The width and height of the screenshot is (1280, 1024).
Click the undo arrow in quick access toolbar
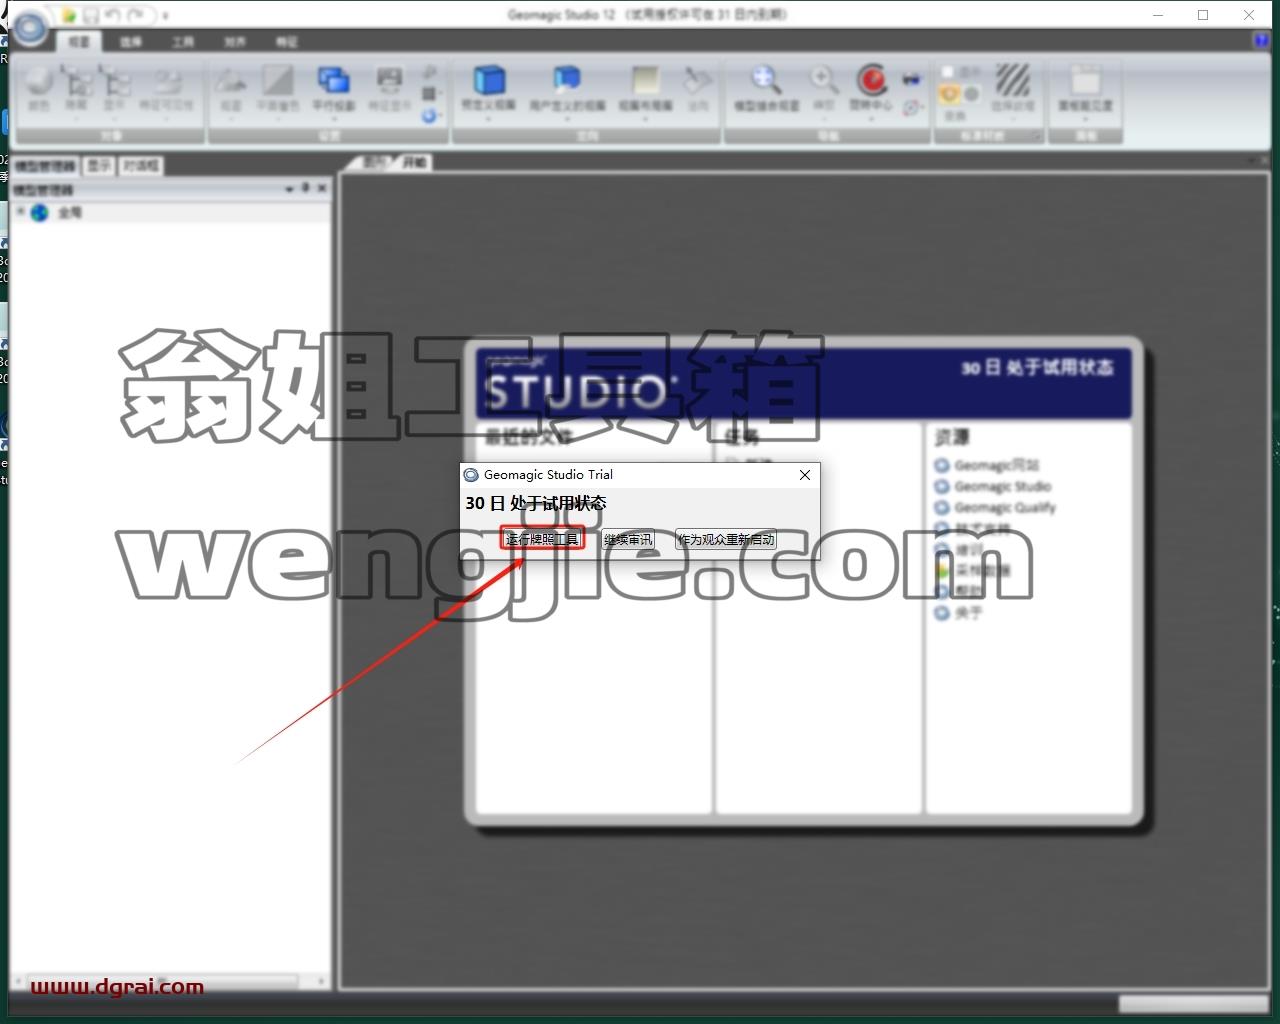tap(112, 15)
